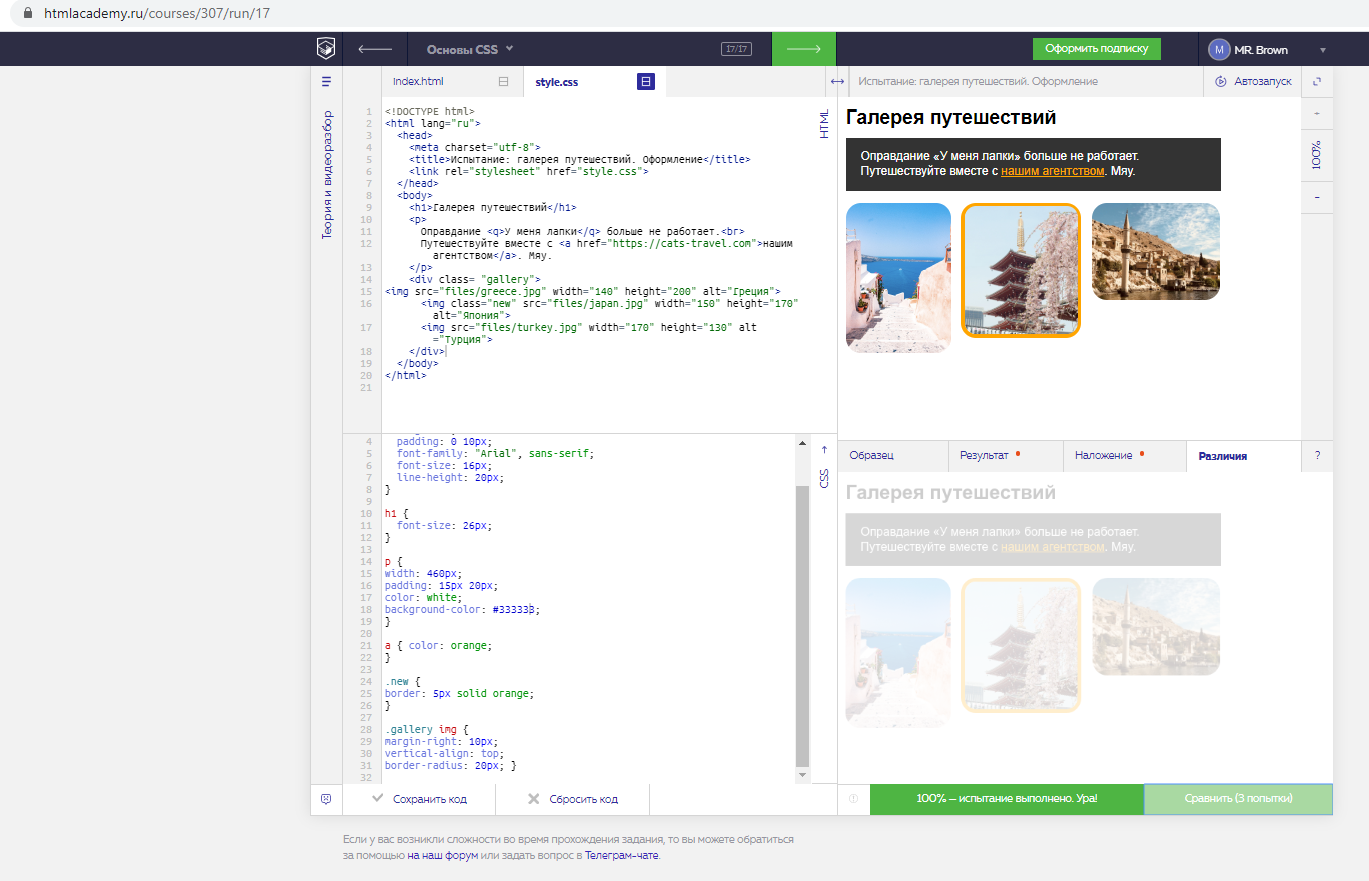1369x881 pixels.
Task: Click the Оформить подписку button
Action: [x=1096, y=49]
